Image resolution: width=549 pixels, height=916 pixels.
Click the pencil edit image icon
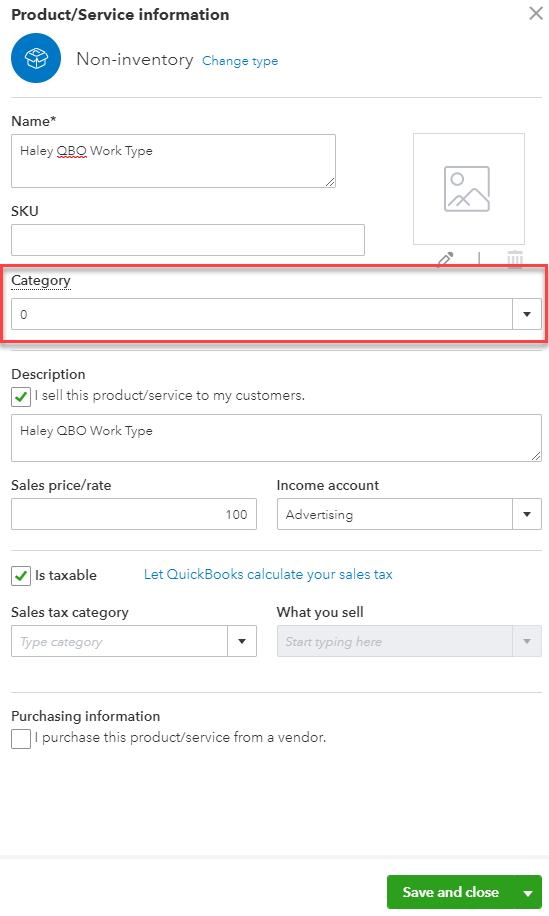446,259
